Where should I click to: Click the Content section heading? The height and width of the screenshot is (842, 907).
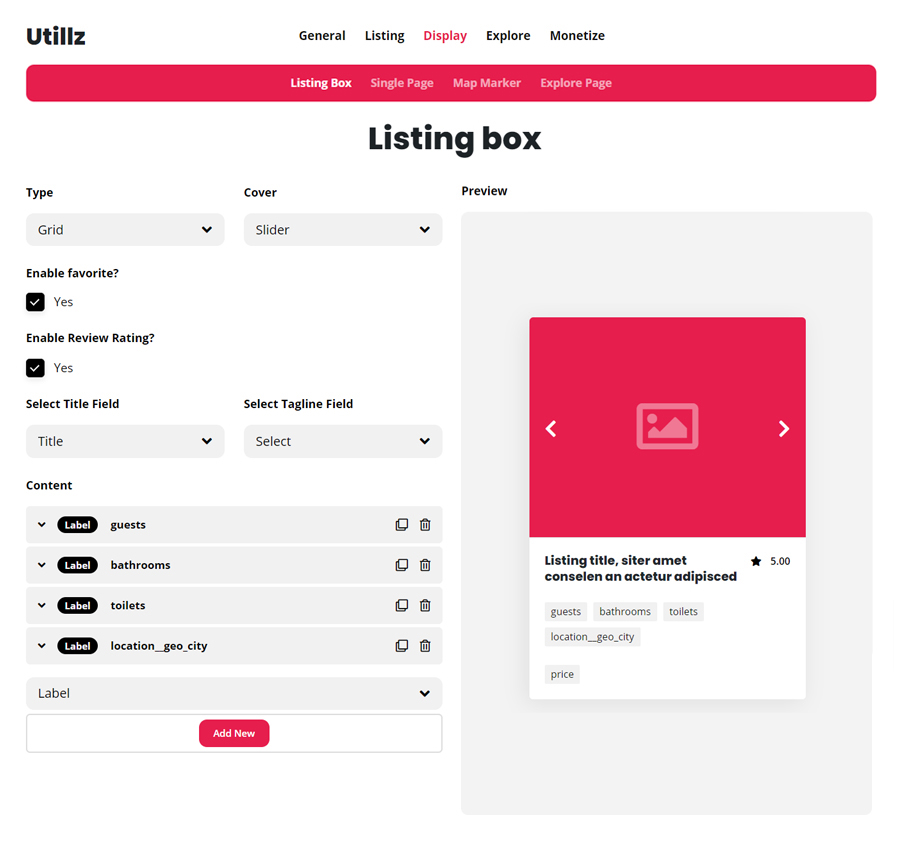tap(49, 485)
